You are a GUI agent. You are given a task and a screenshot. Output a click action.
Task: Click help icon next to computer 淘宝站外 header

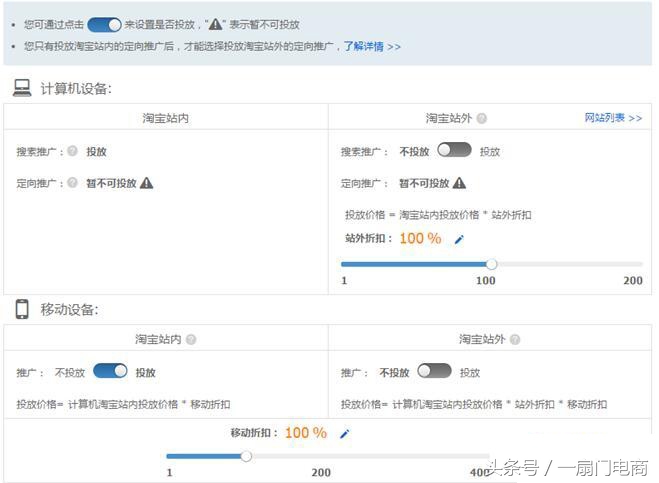click(482, 118)
